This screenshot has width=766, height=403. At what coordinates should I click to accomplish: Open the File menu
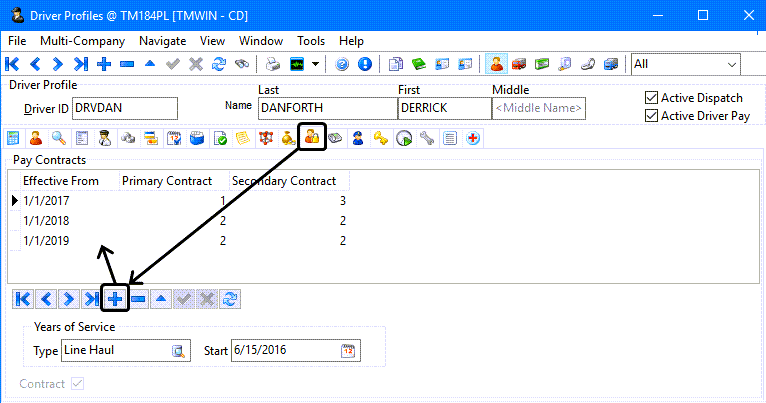click(17, 41)
